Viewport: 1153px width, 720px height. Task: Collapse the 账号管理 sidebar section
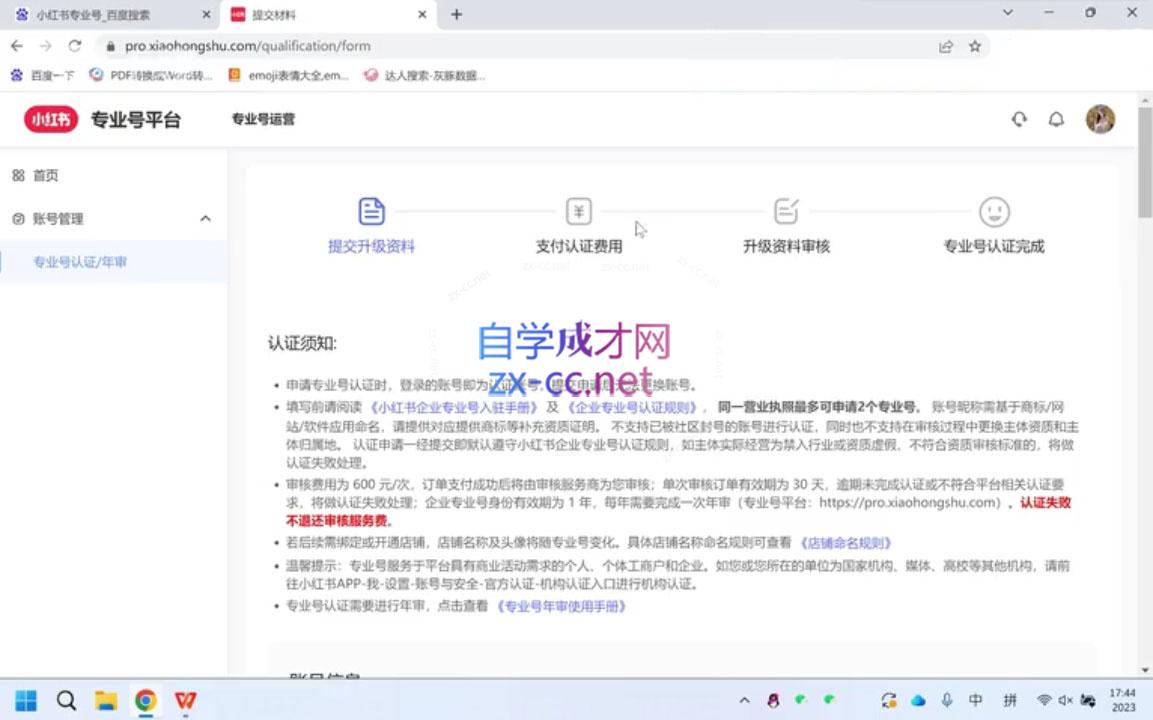205,218
